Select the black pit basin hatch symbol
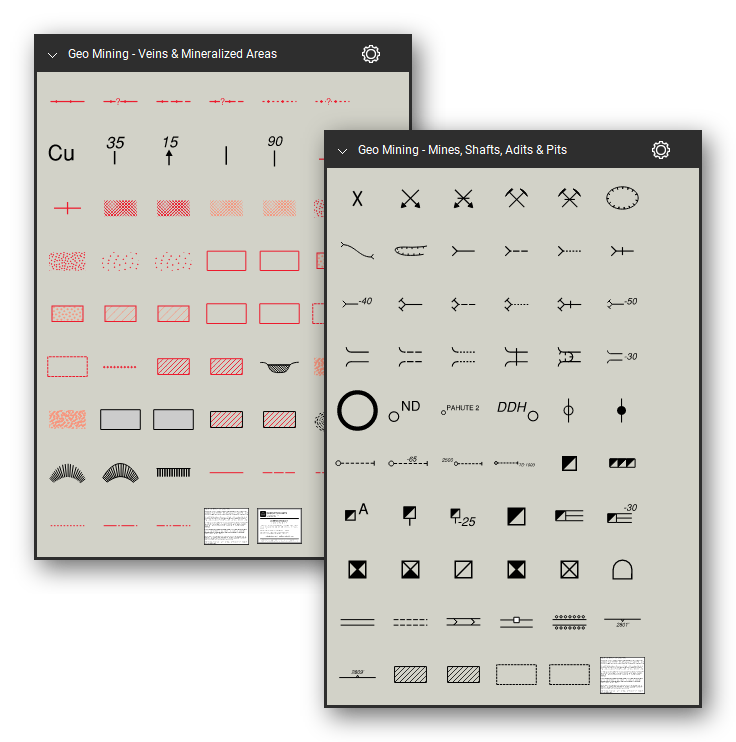 click(279, 367)
